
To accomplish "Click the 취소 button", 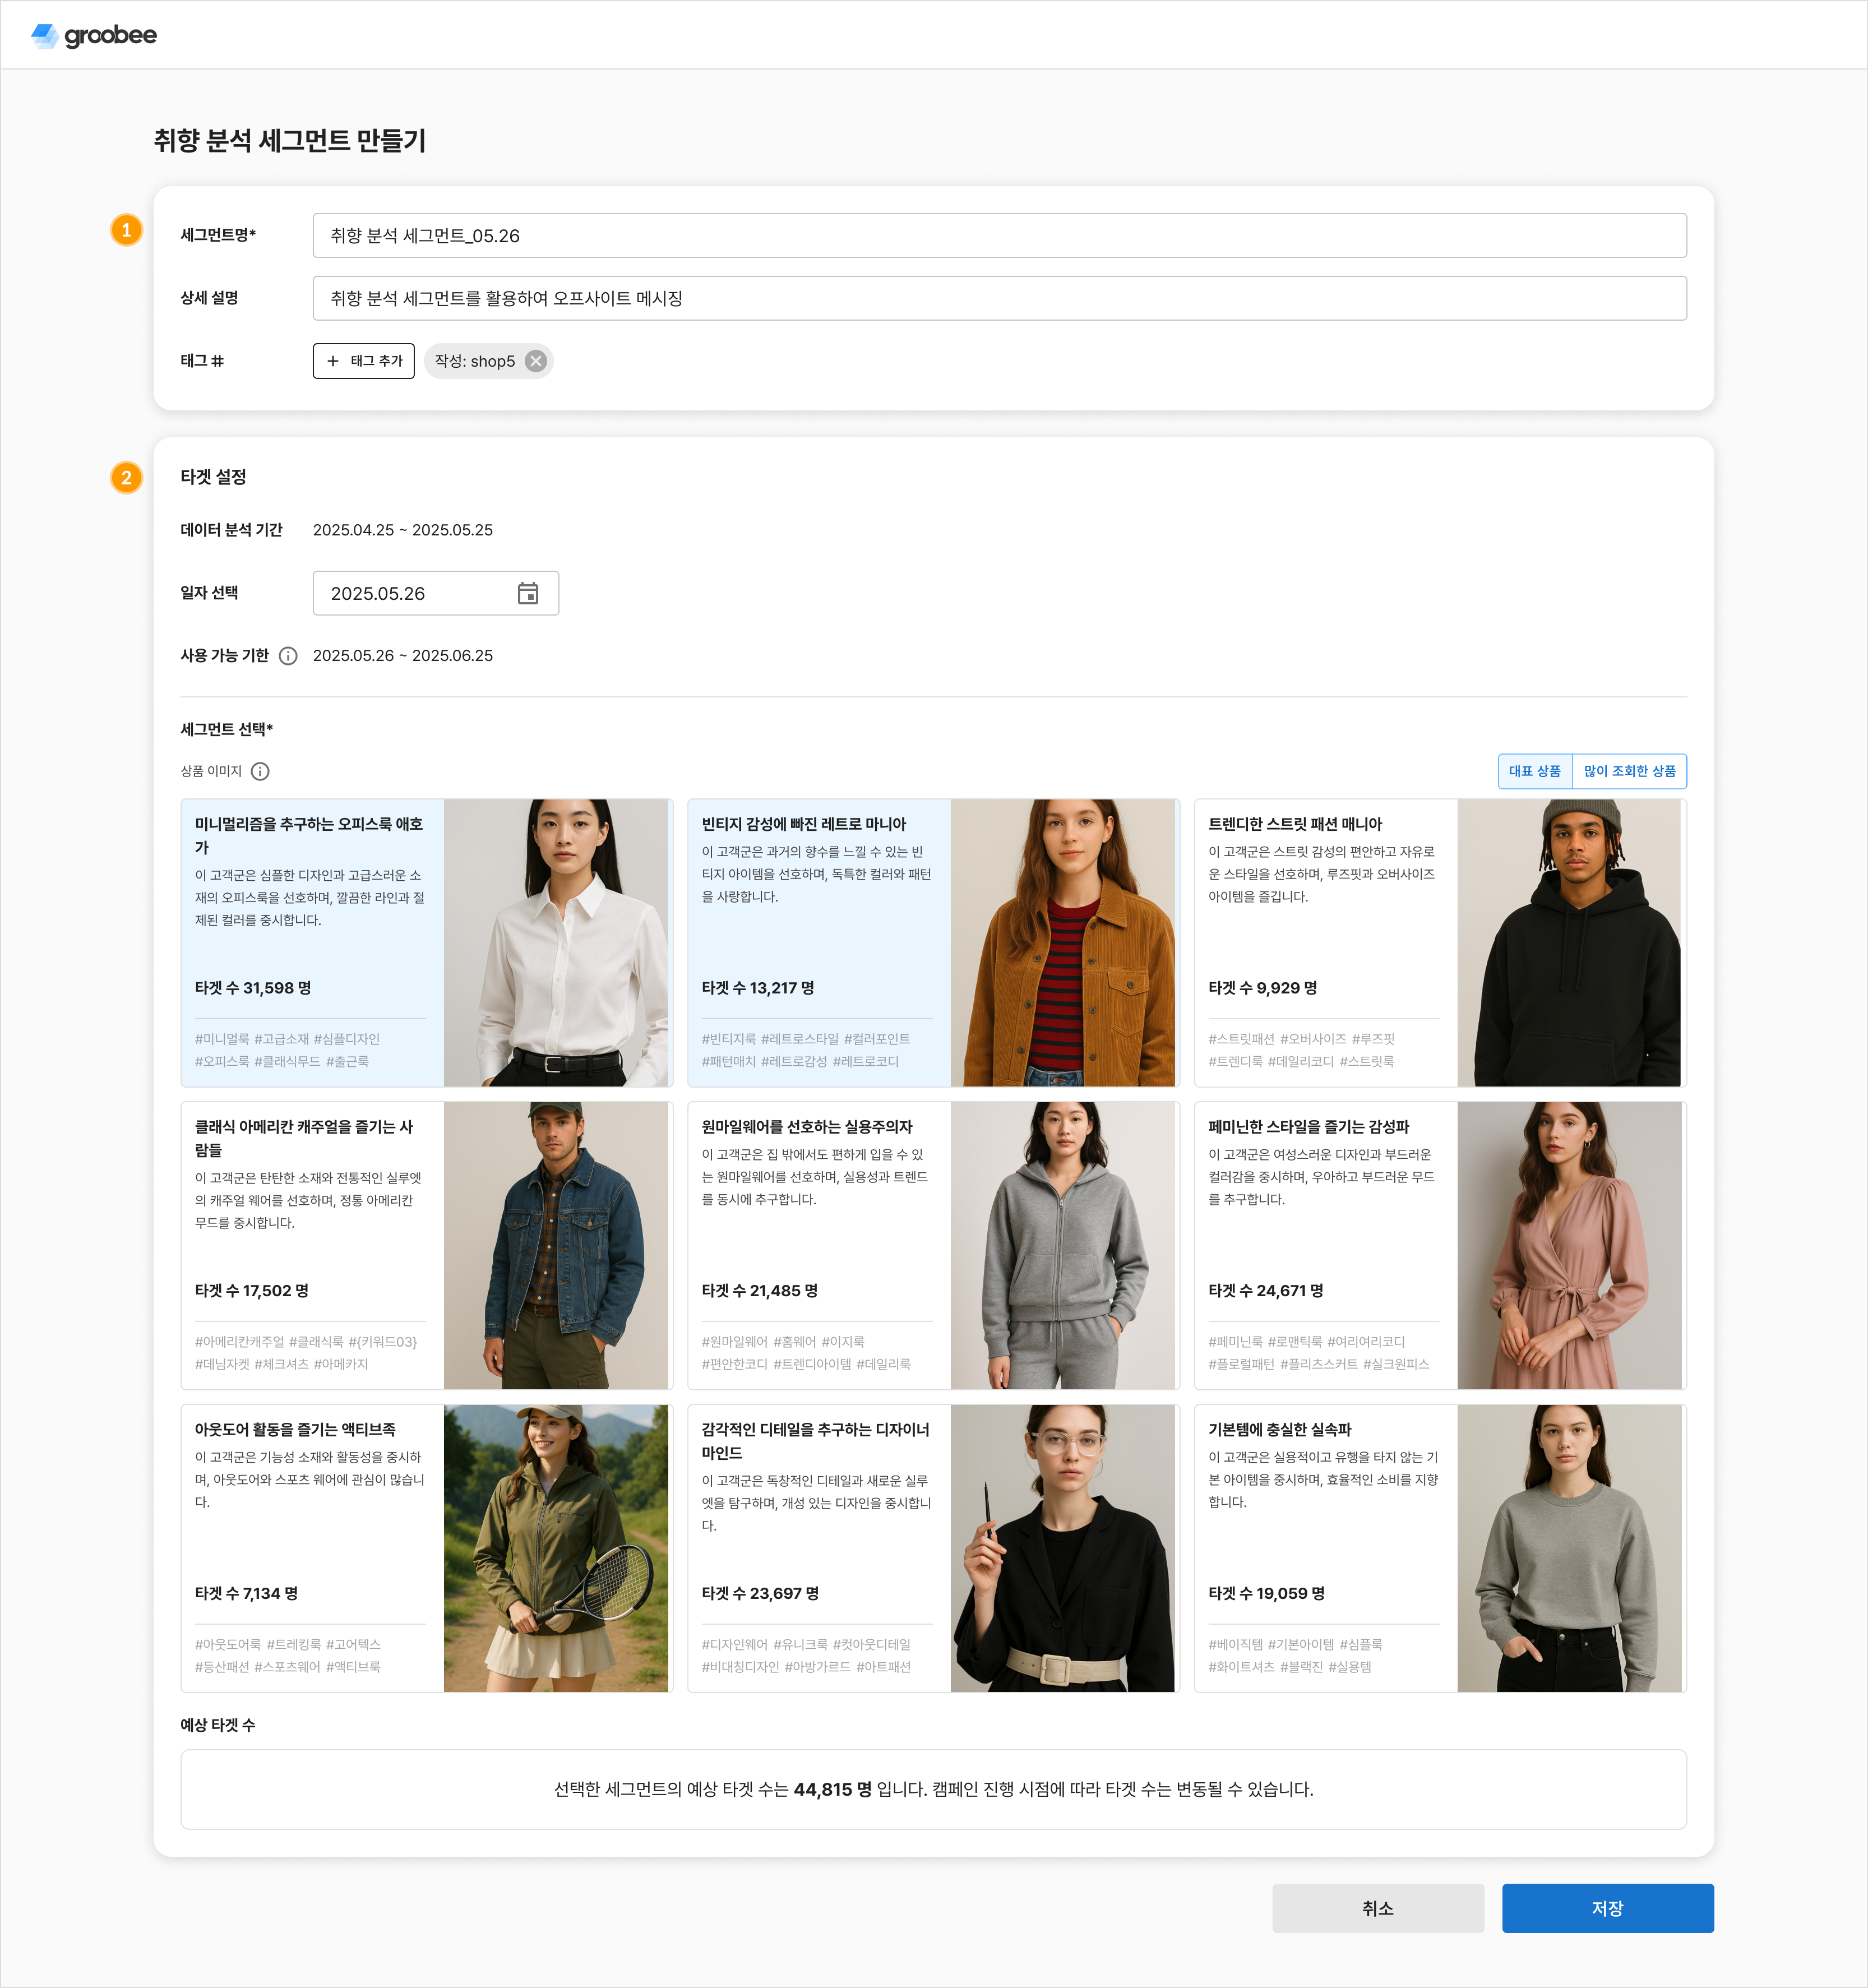I will pyautogui.click(x=1378, y=1909).
